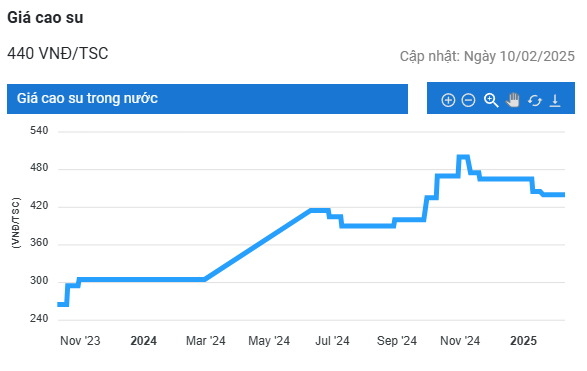Screen dimensions: 587x371
Task: Click the zoom in plus icon
Action: click(448, 100)
